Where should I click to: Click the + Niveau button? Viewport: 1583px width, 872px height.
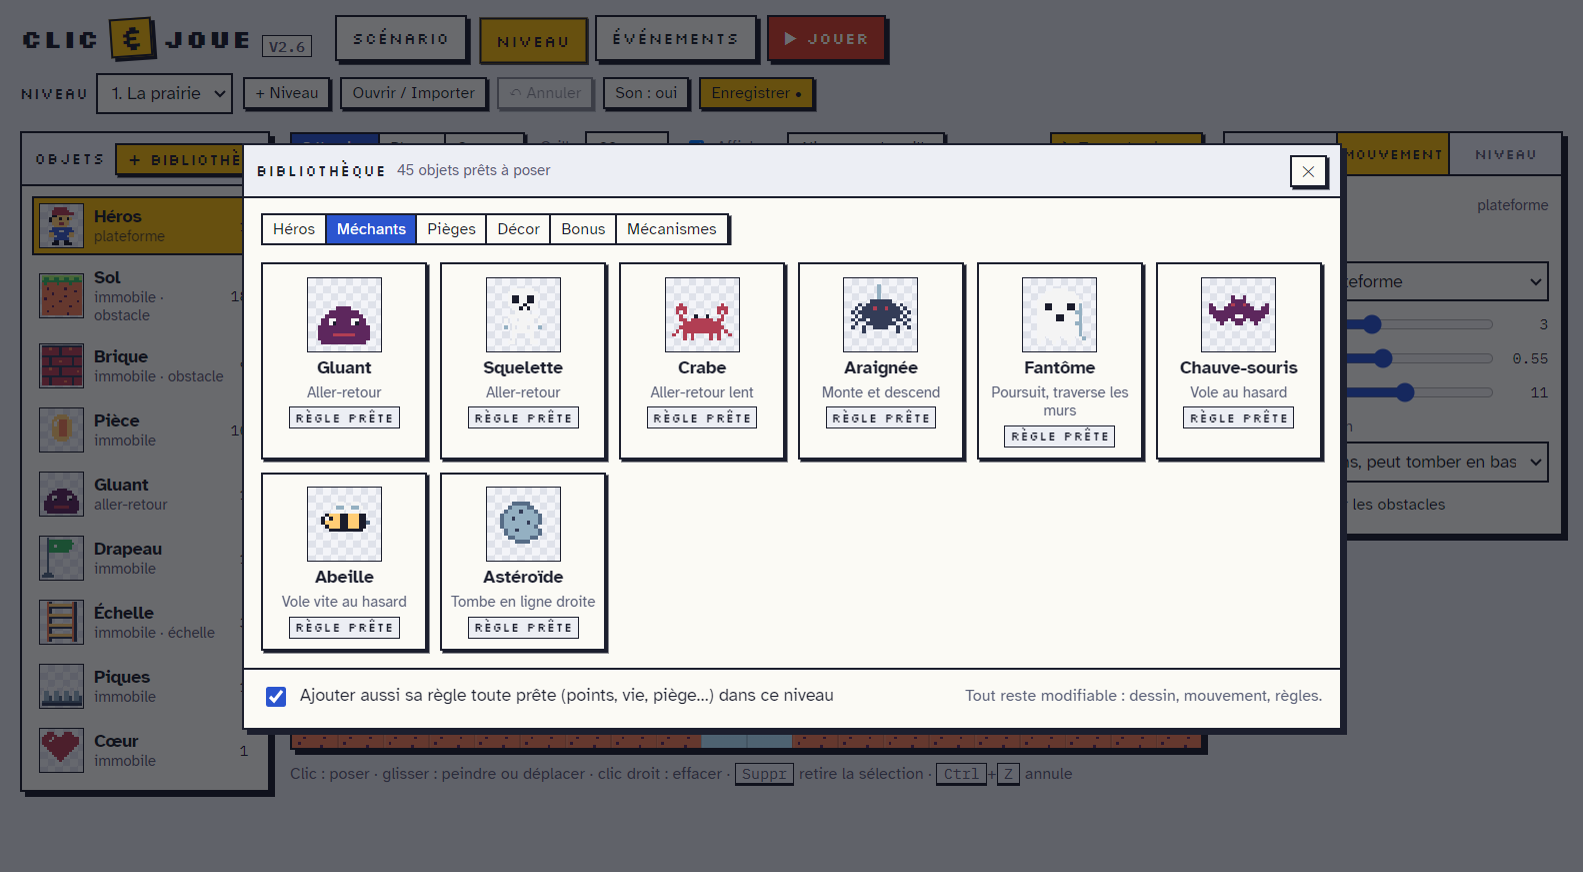[286, 93]
